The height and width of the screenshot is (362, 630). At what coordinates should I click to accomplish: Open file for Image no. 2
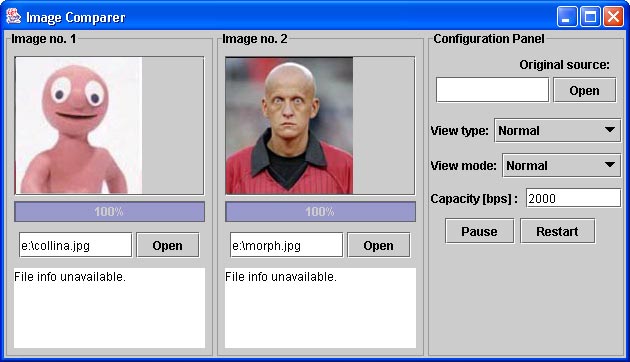(x=378, y=245)
